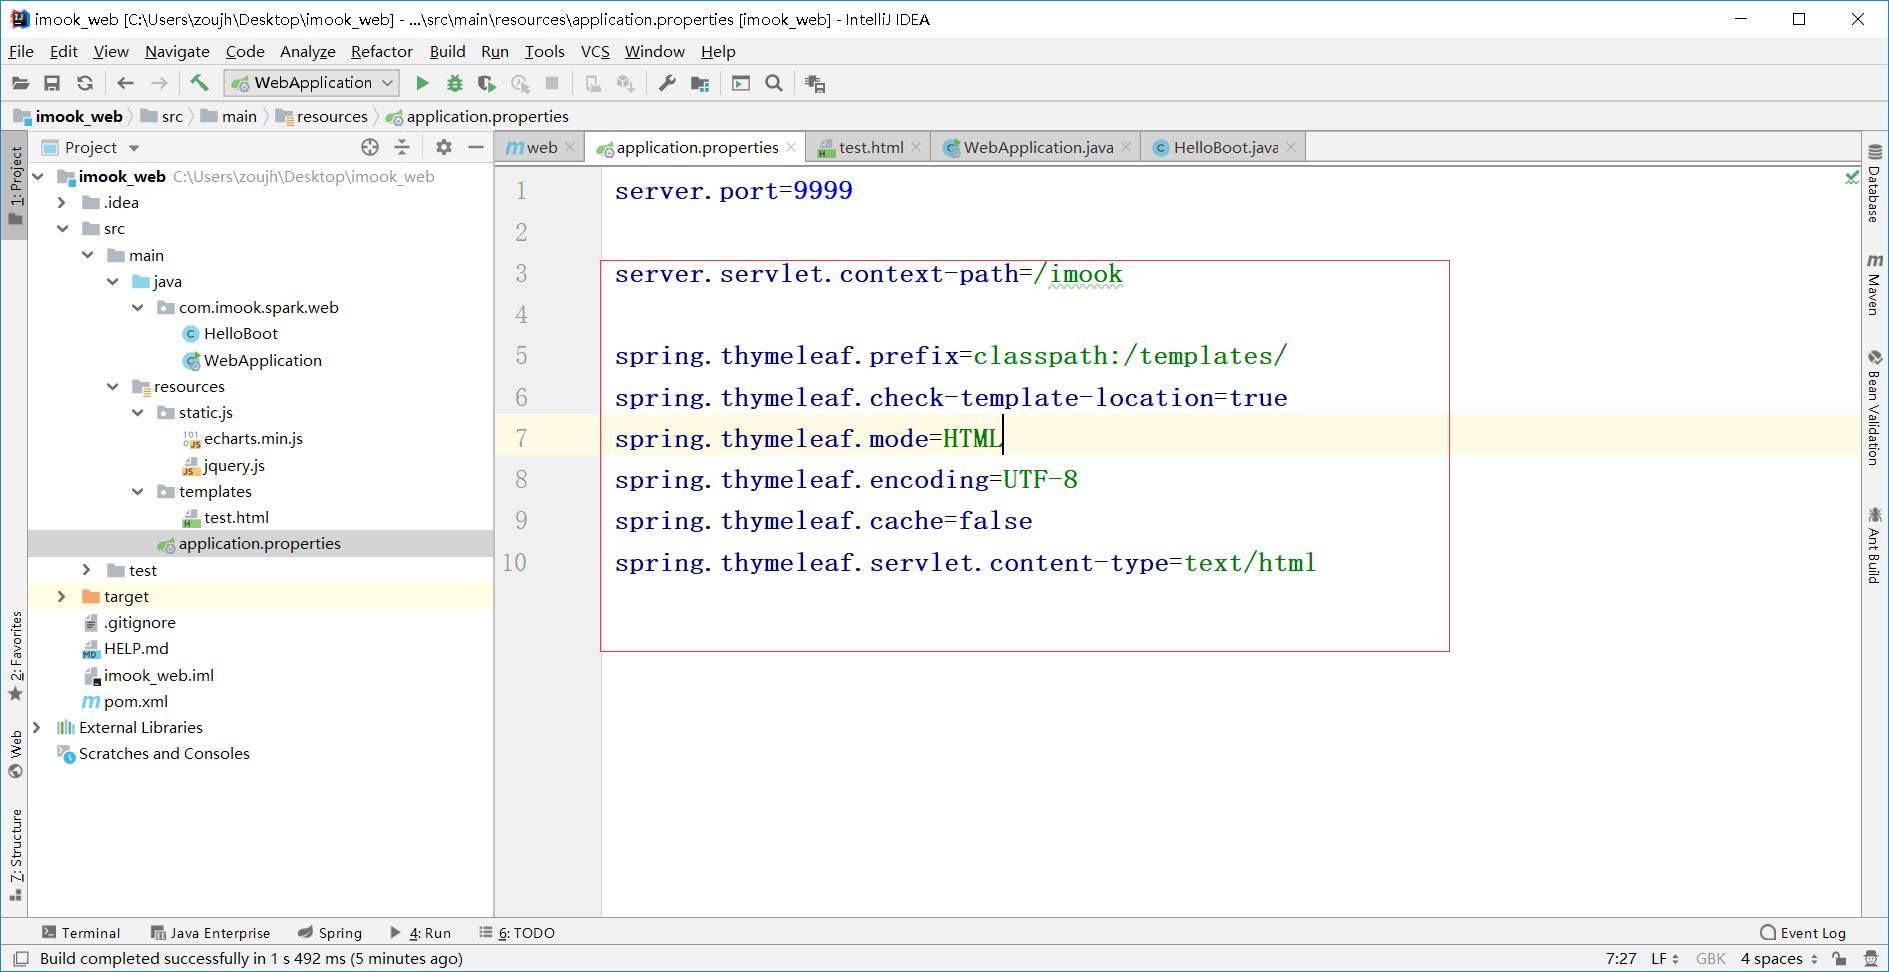Viewport: 1889px width, 972px height.
Task: Open the Java Enterprise tool window
Action: tap(211, 933)
